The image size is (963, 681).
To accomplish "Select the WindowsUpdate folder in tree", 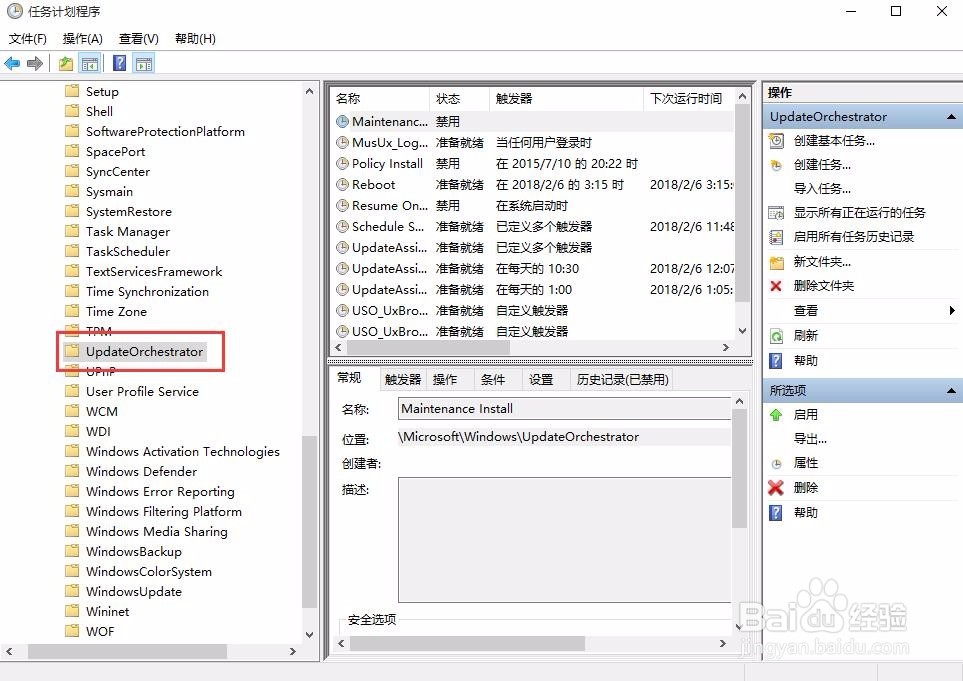I will pyautogui.click(x=134, y=591).
